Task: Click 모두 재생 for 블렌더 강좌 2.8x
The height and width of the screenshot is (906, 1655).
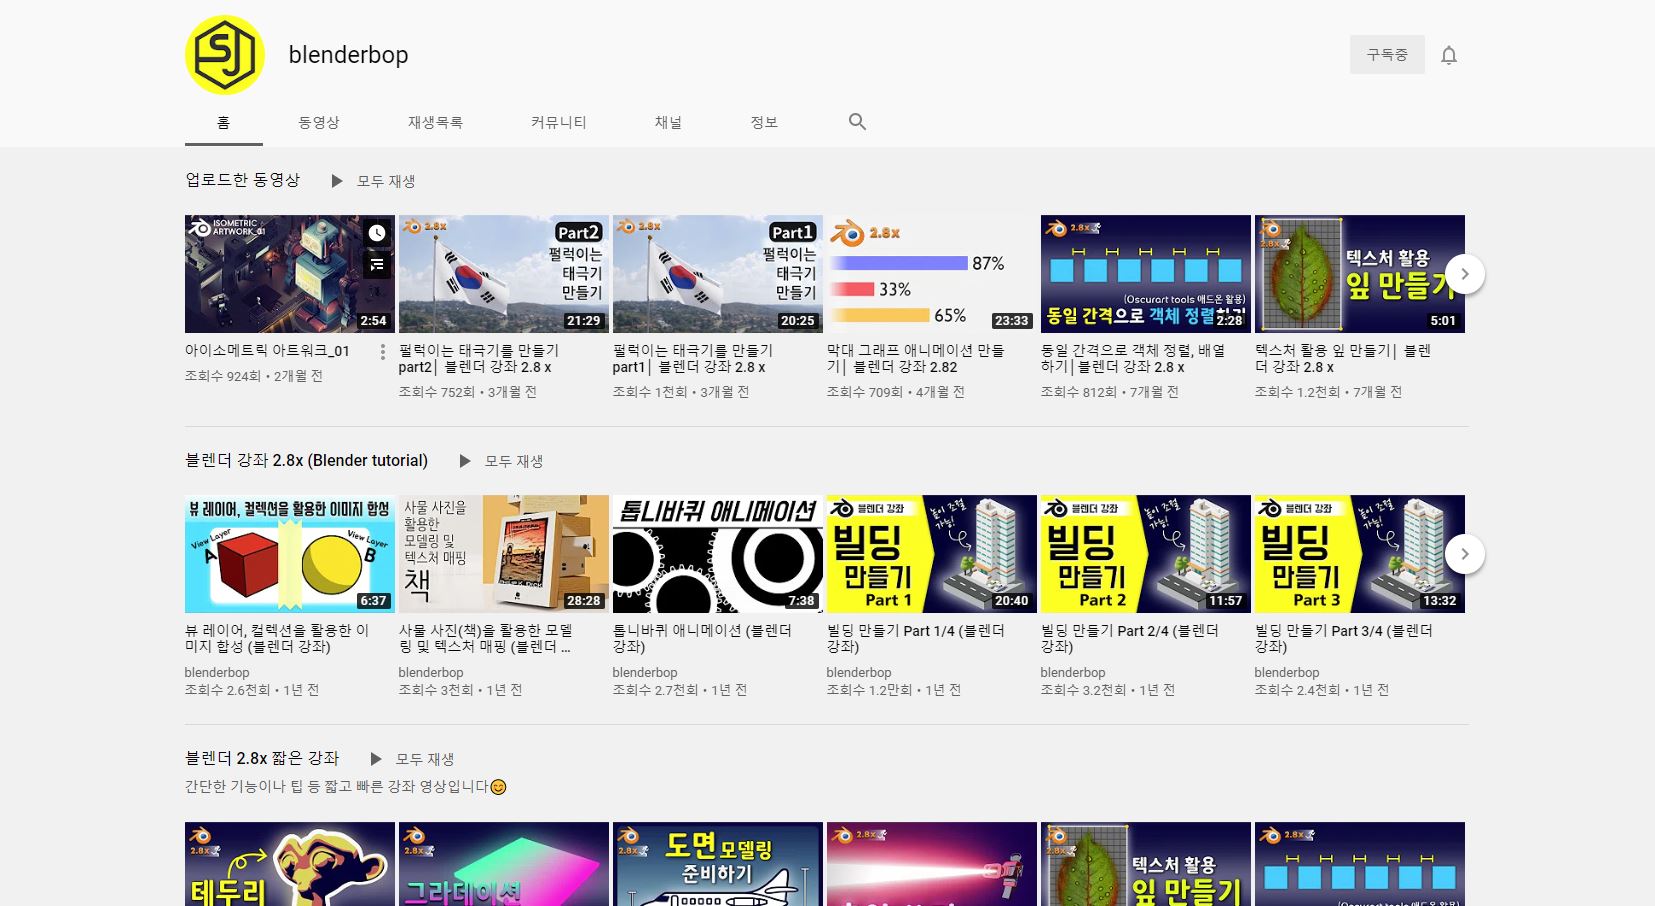Action: (x=514, y=461)
